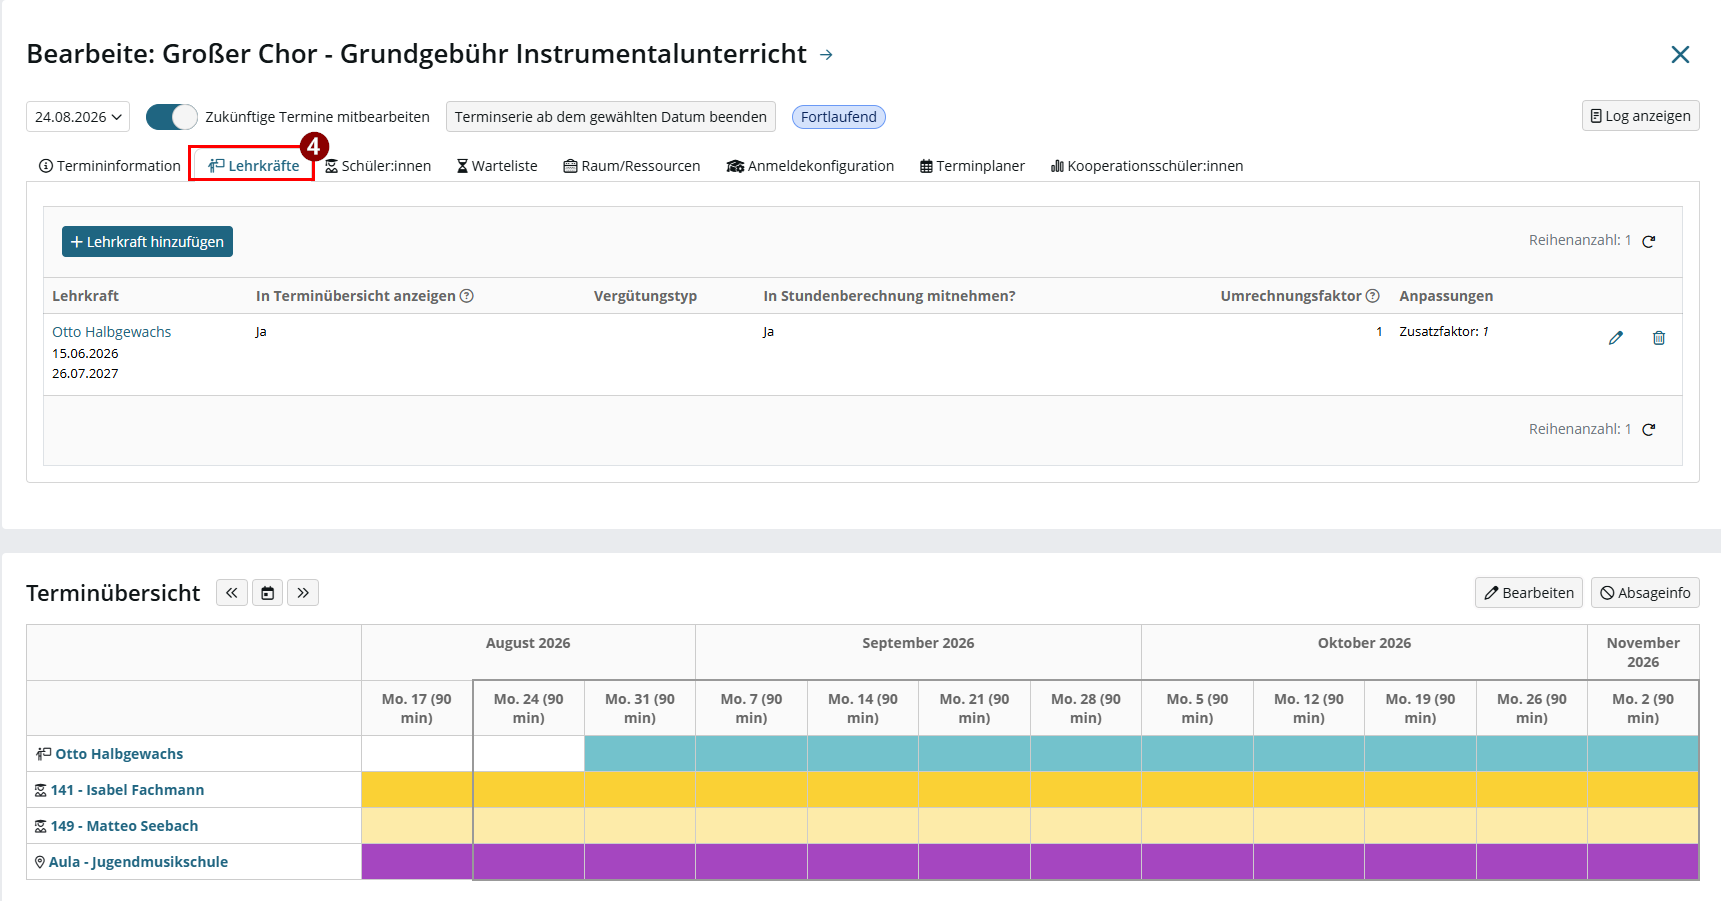Viewport: 1721px width, 901px height.
Task: Select the Mo. 2 November column header
Action: (1643, 708)
